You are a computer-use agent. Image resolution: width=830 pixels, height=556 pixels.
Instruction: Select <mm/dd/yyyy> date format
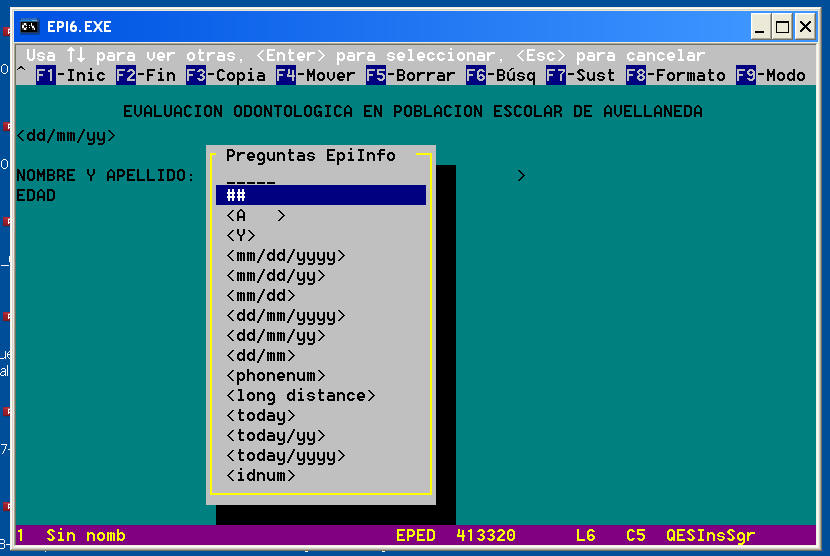pyautogui.click(x=286, y=256)
